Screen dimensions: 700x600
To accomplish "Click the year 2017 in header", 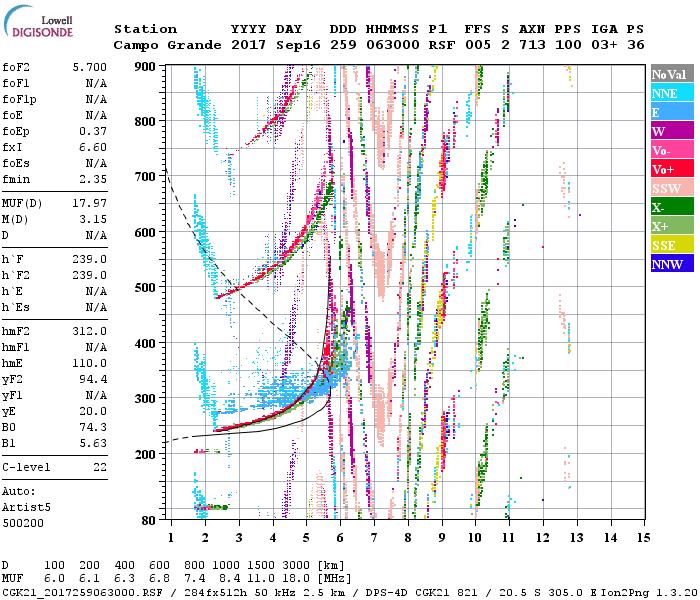I will (x=248, y=45).
